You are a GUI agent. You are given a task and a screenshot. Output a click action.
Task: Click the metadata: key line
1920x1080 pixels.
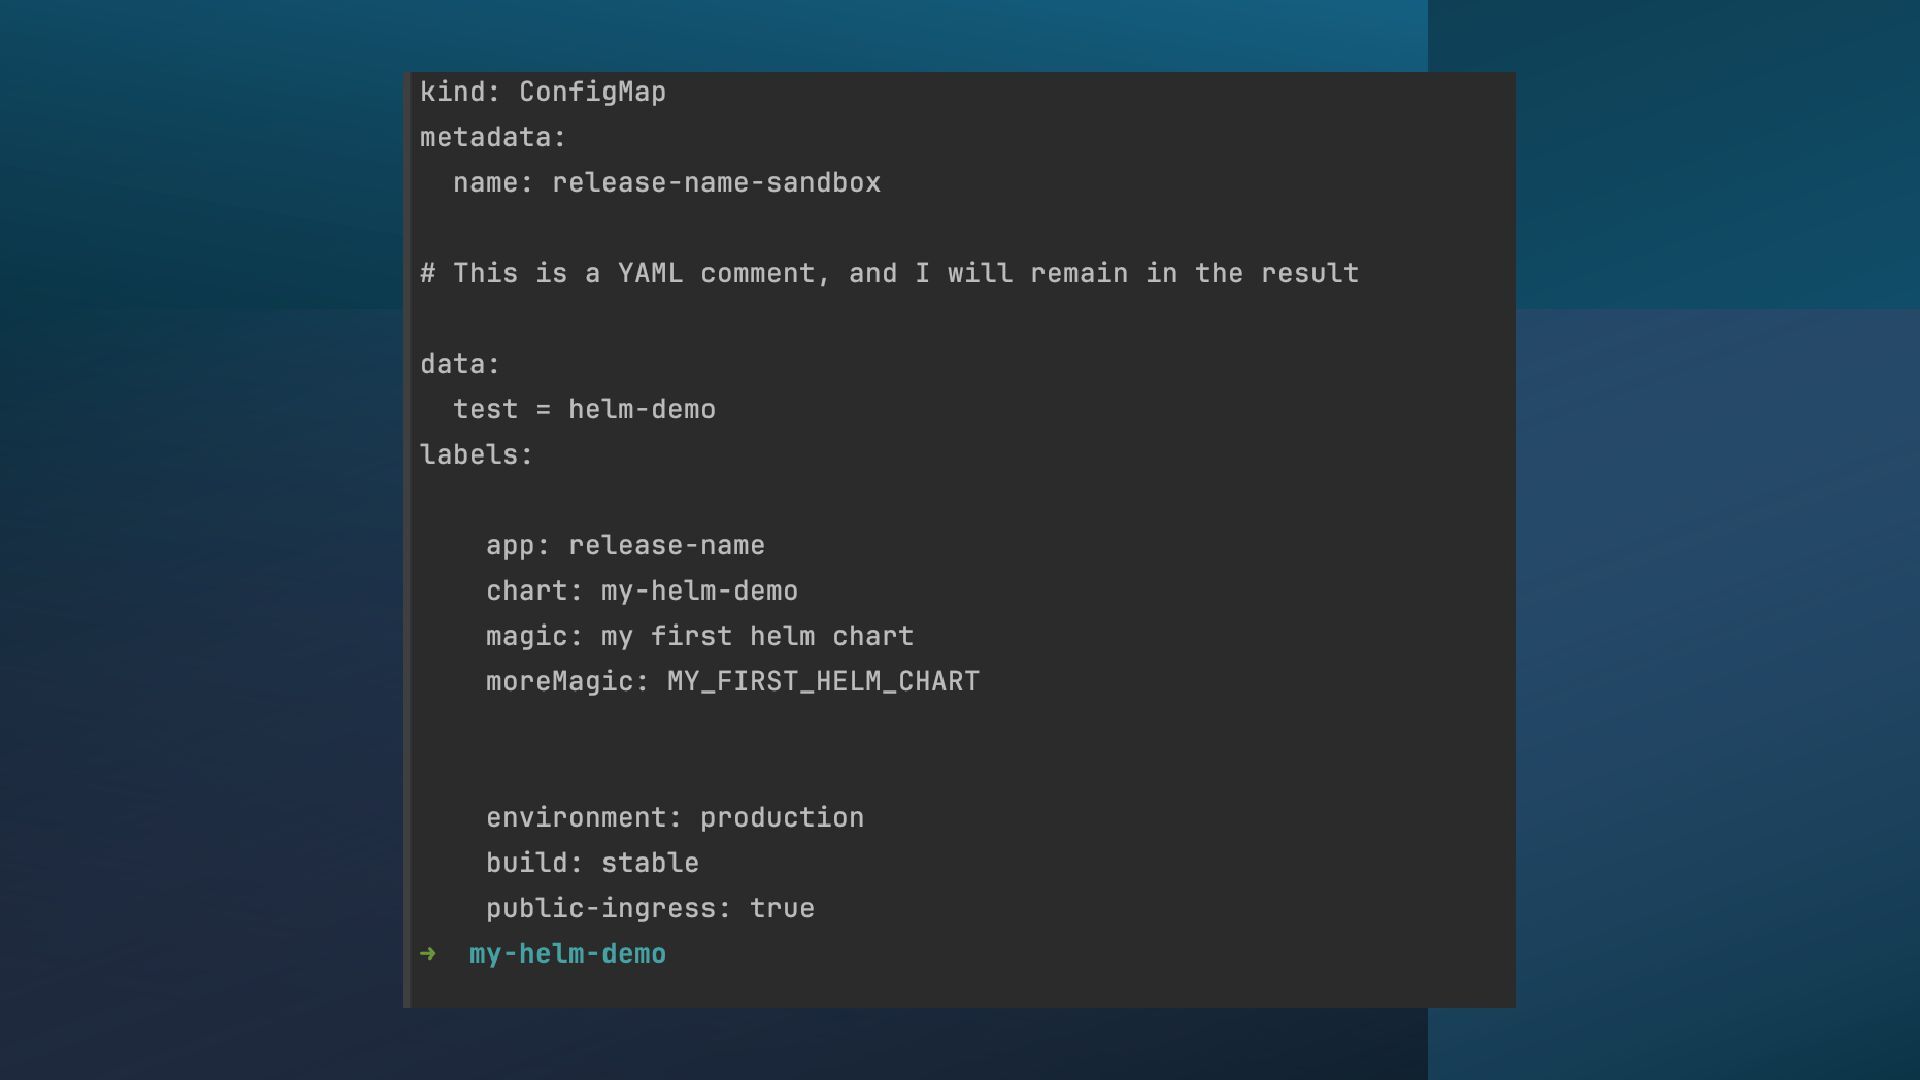tap(492, 137)
